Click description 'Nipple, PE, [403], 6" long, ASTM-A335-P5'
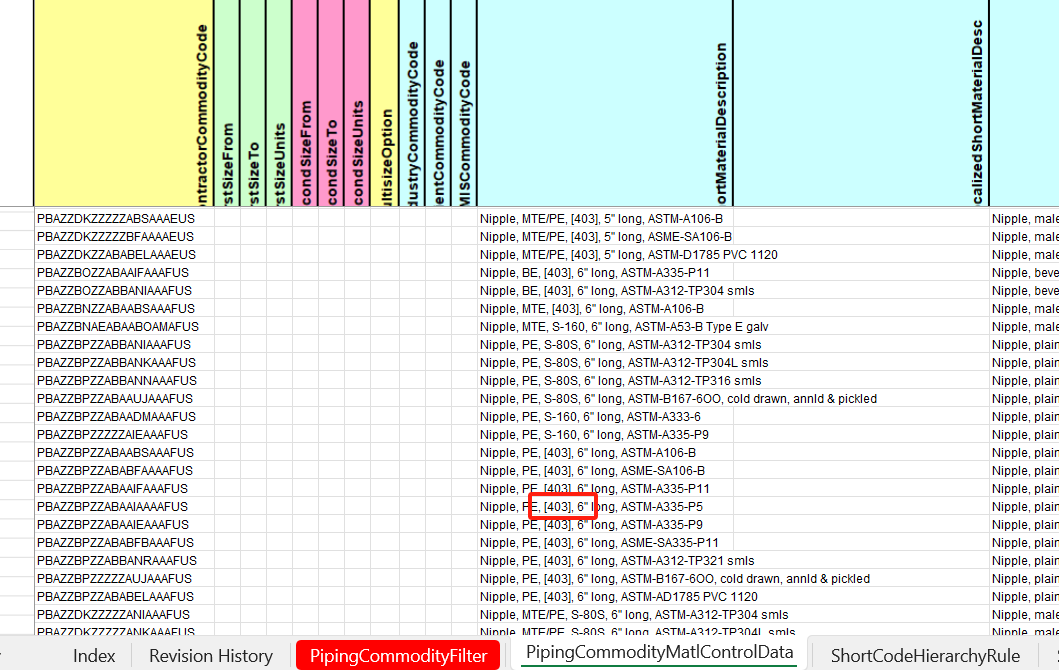Viewport: 1059px width, 670px height. pyautogui.click(x=592, y=507)
